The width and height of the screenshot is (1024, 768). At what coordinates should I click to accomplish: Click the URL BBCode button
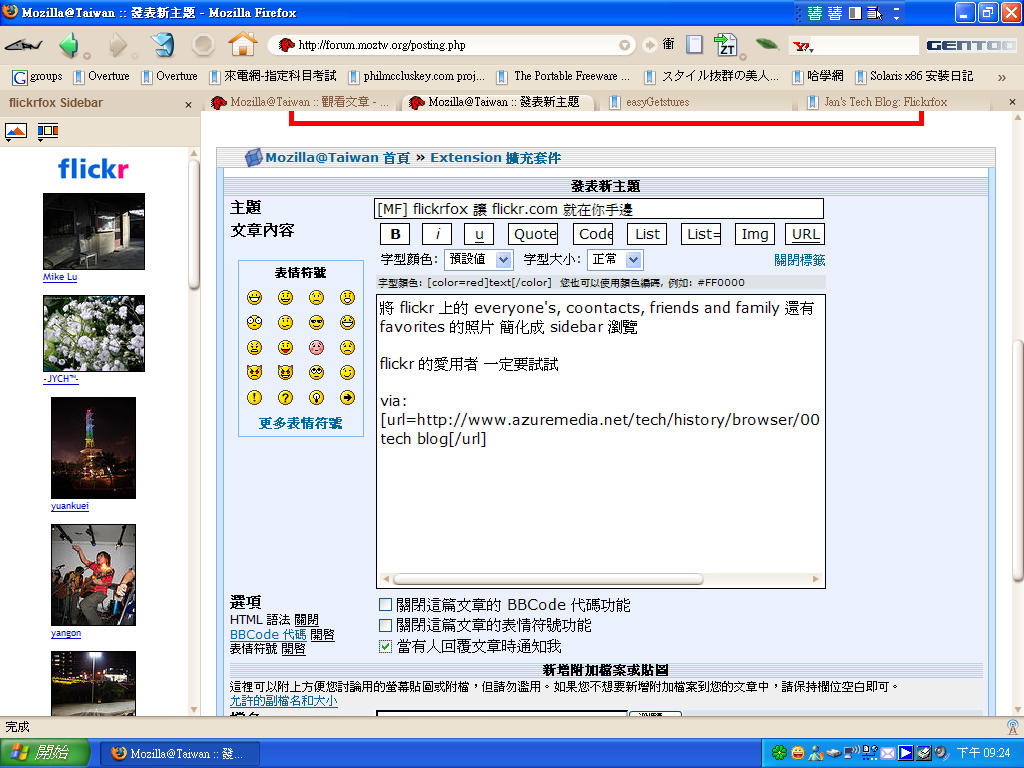coord(805,234)
